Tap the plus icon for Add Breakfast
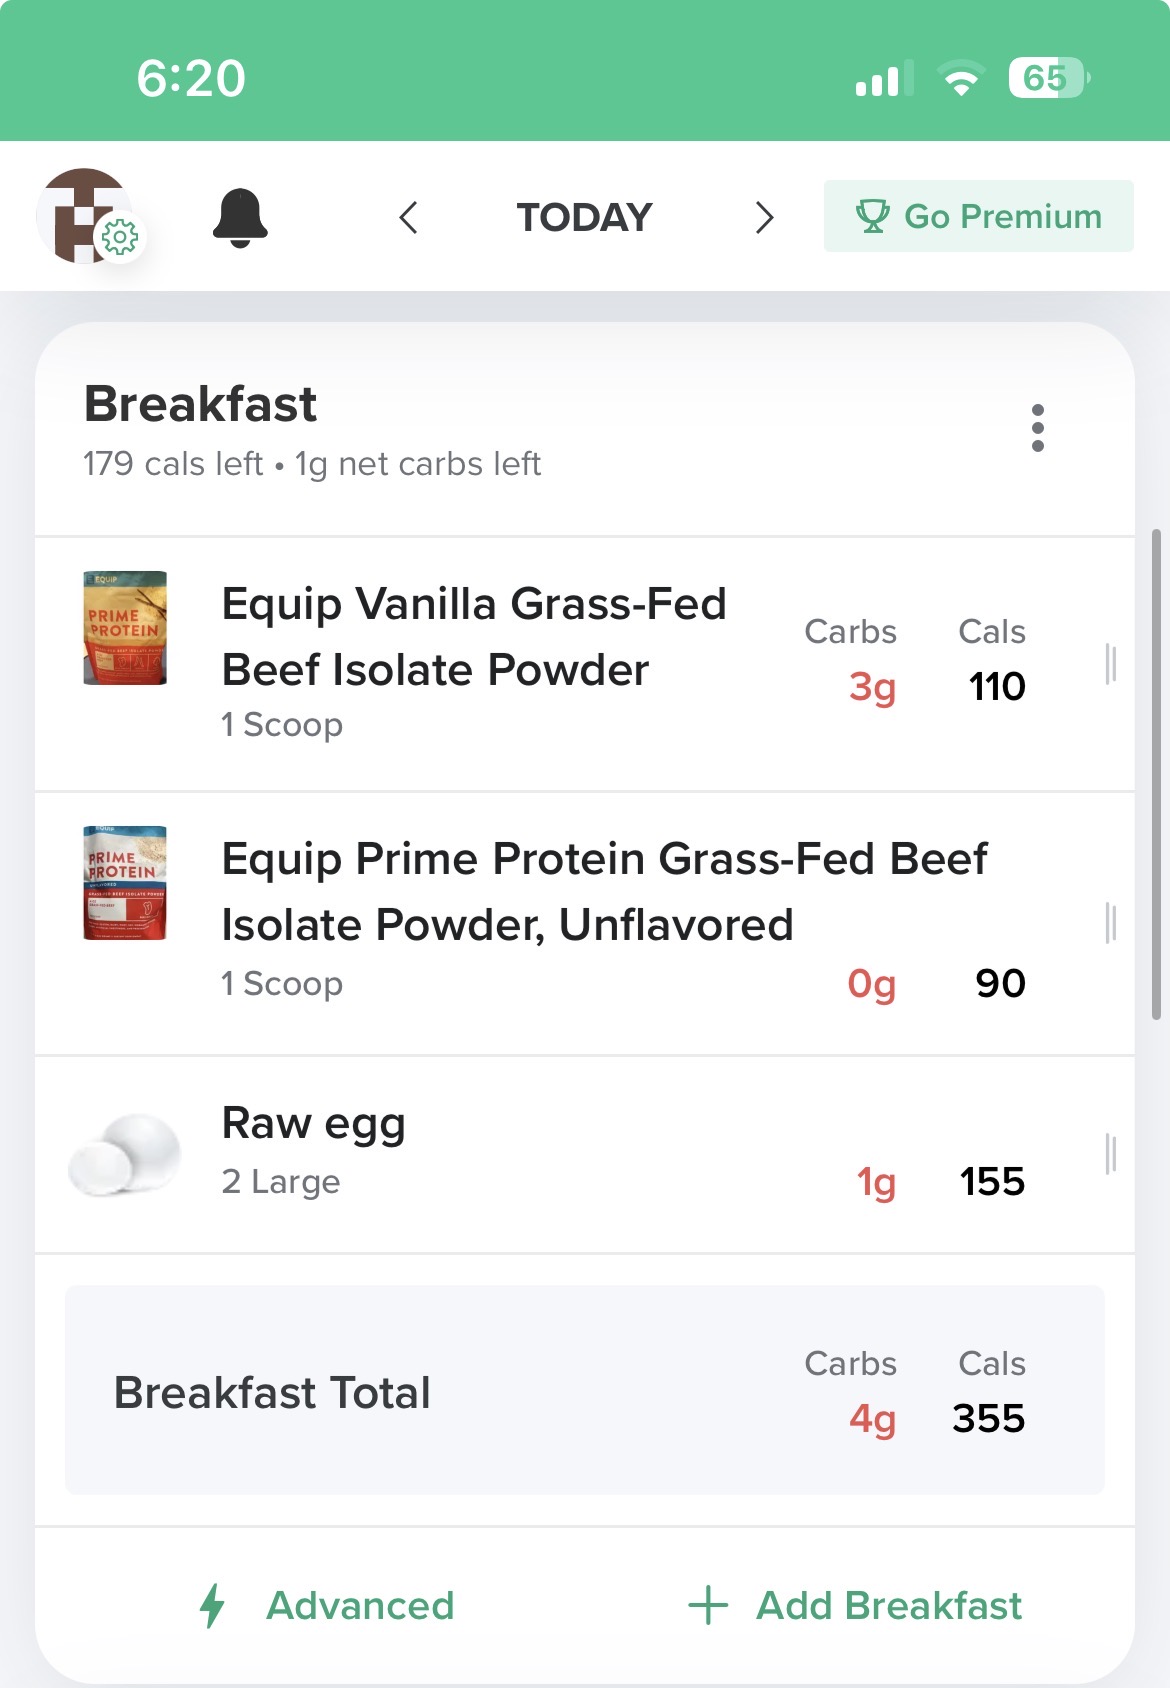Image resolution: width=1170 pixels, height=1688 pixels. pos(708,1605)
